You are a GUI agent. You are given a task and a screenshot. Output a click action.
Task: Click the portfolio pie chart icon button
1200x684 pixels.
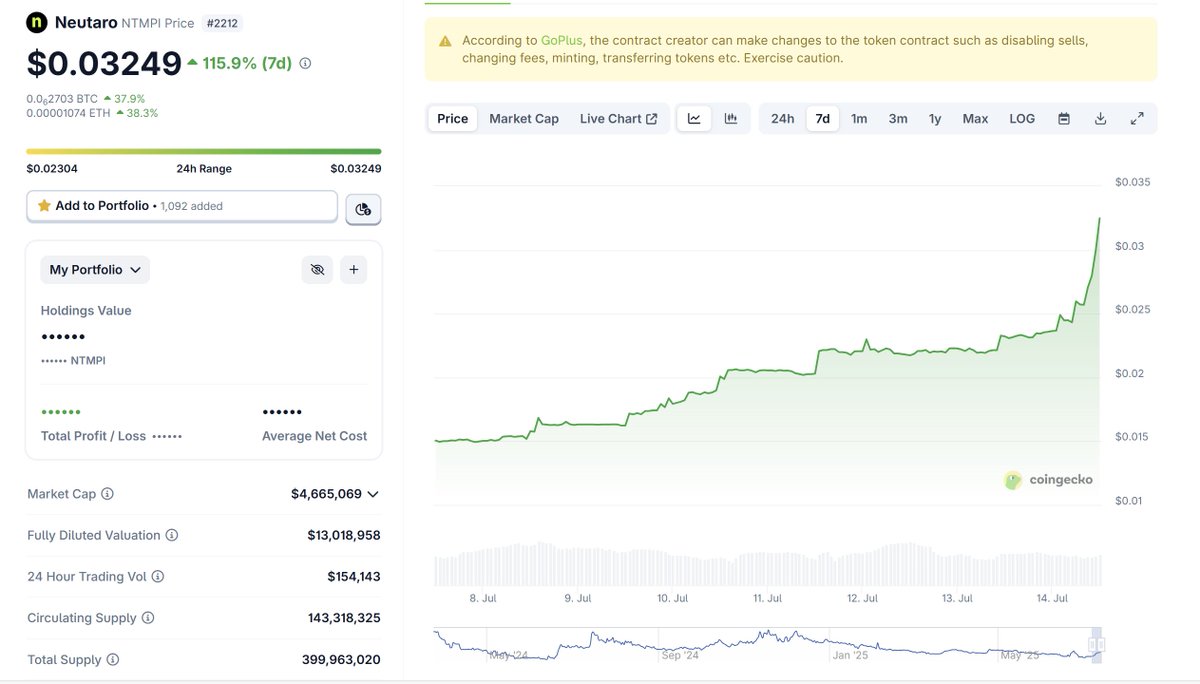click(363, 208)
